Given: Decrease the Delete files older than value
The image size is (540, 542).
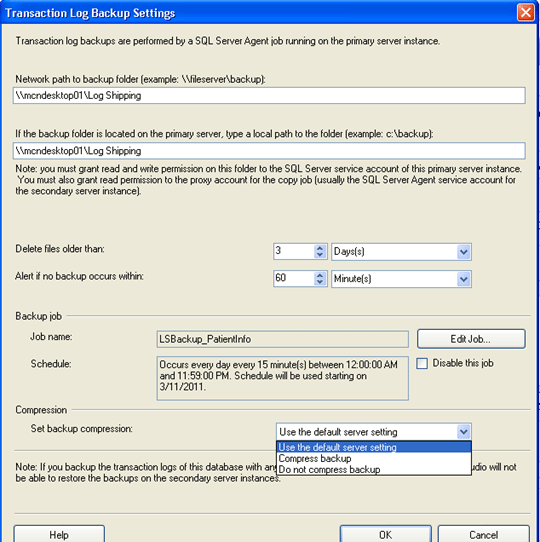Looking at the screenshot, I should 320,255.
